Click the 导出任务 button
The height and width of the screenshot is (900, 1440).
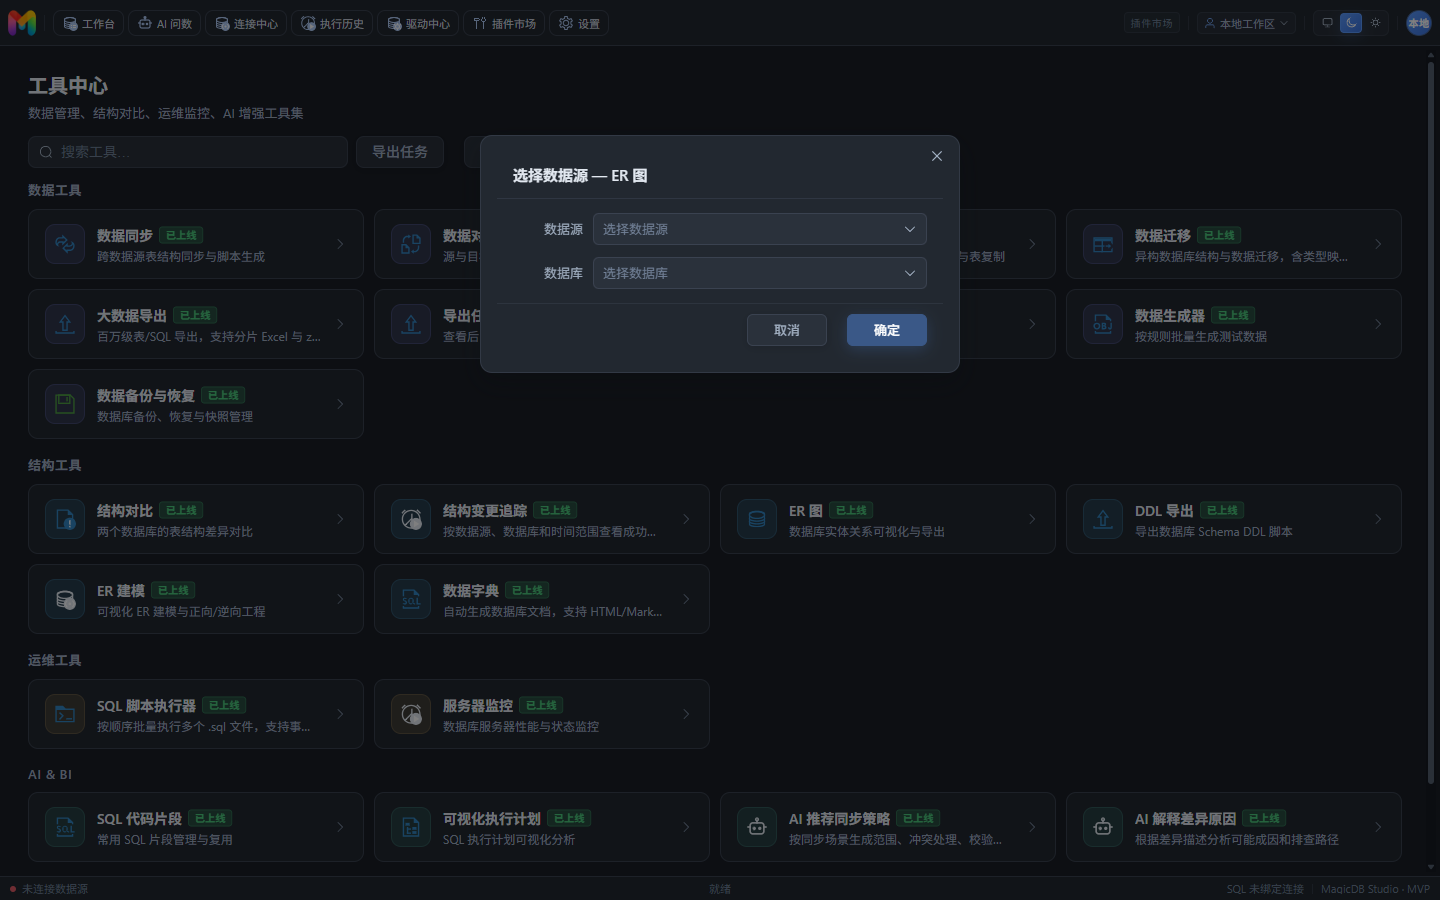click(x=400, y=152)
